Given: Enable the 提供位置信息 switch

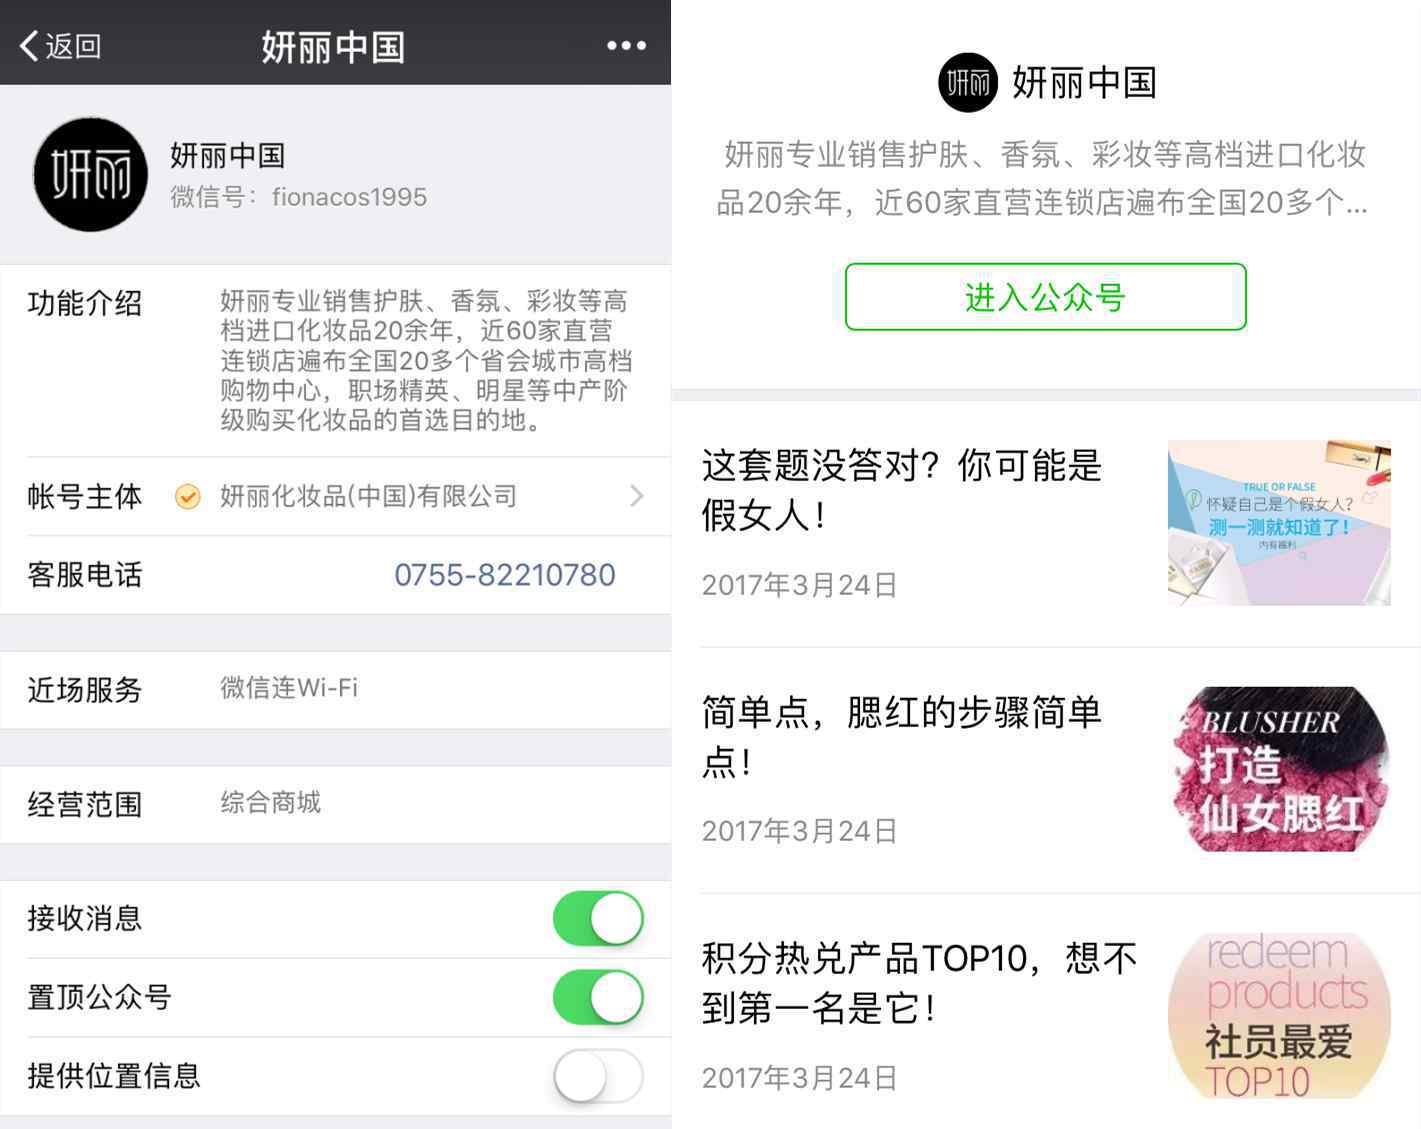Looking at the screenshot, I should (x=598, y=1076).
